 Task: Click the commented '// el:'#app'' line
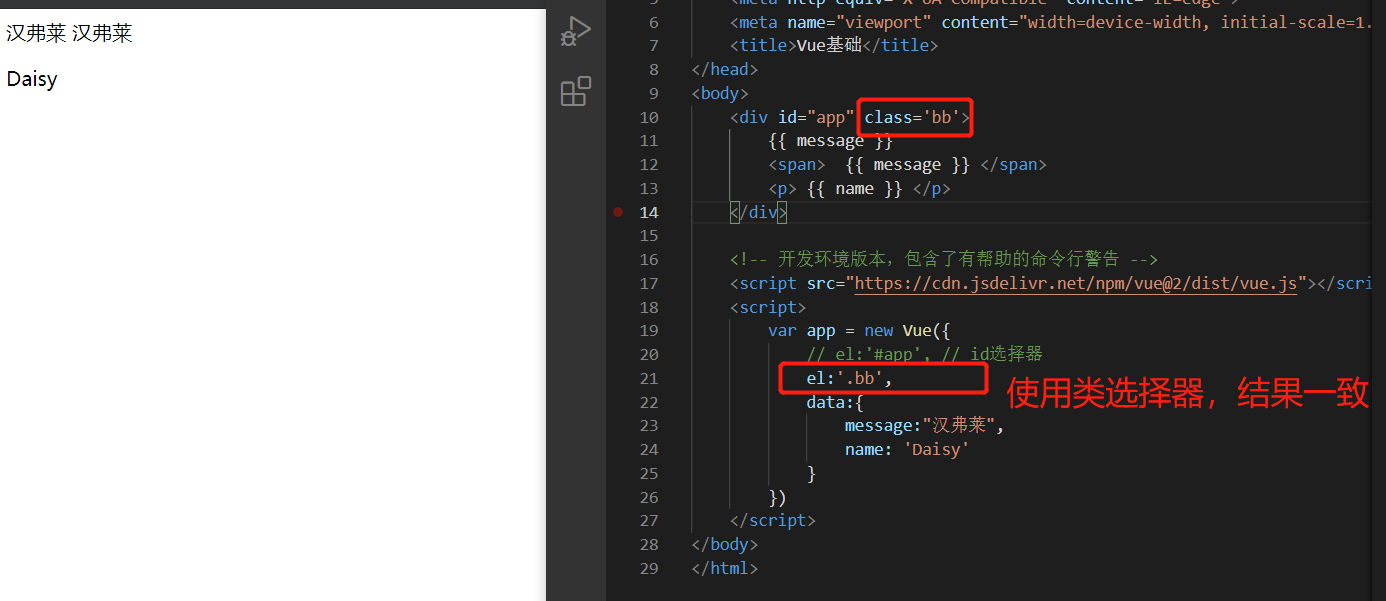click(x=925, y=354)
